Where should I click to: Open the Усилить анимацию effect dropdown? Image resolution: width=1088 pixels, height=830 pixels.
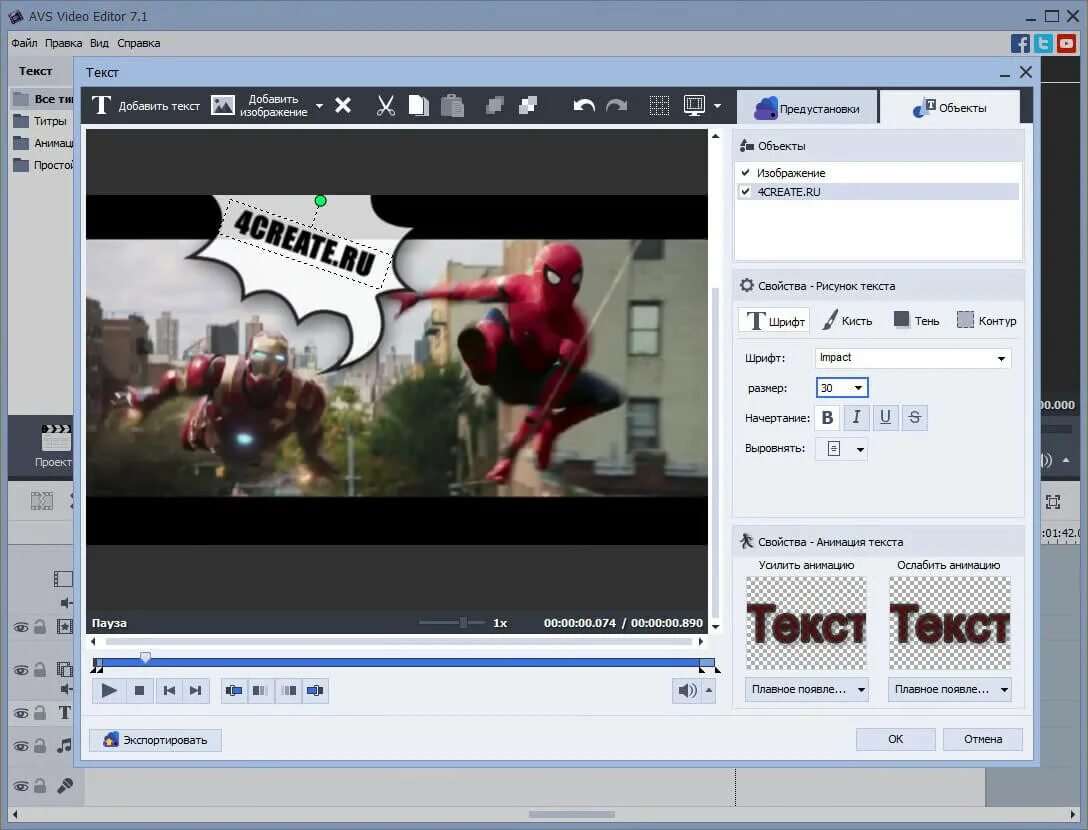807,690
